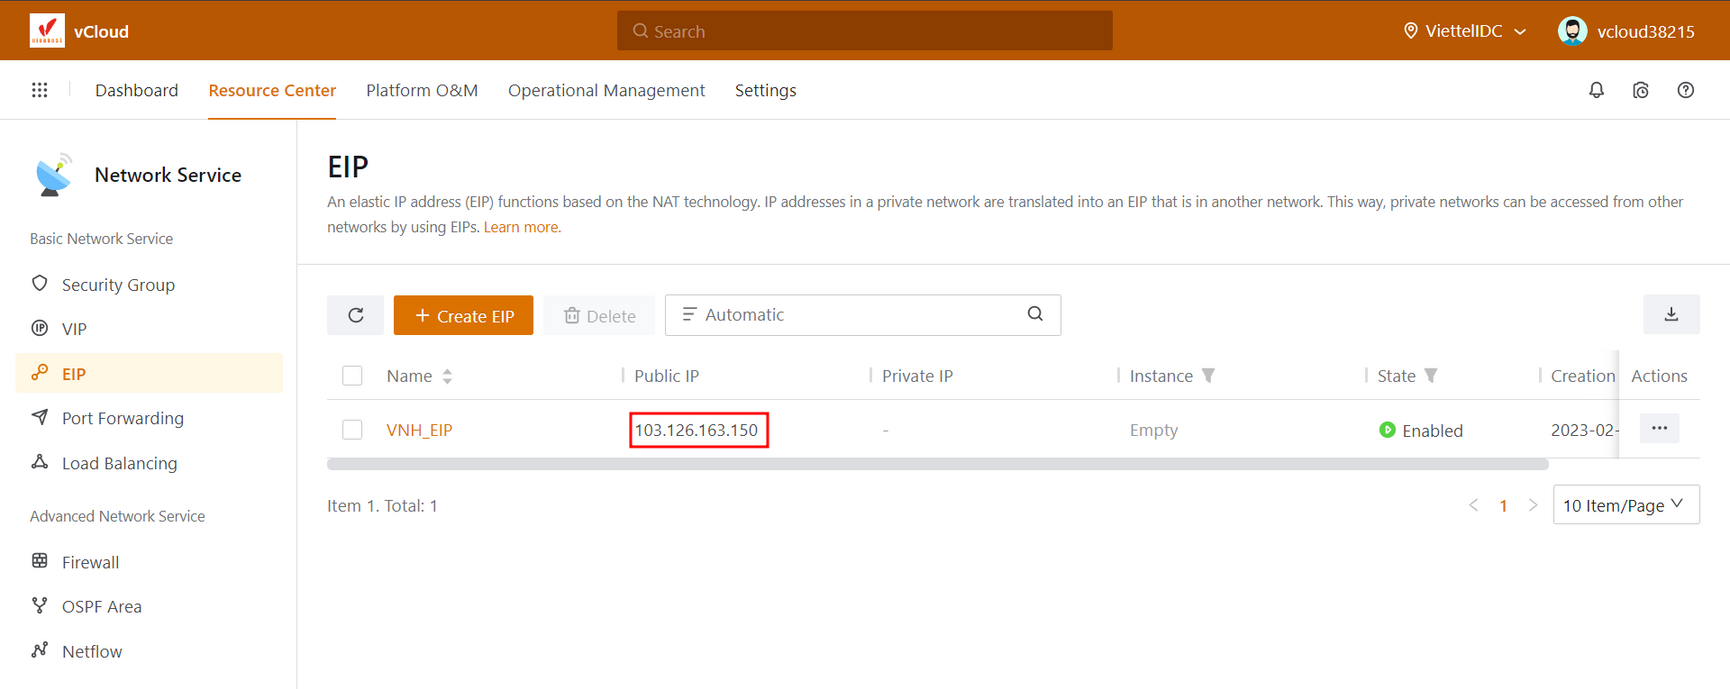The image size is (1730, 689).
Task: Click the State column filter icon
Action: [1431, 376]
